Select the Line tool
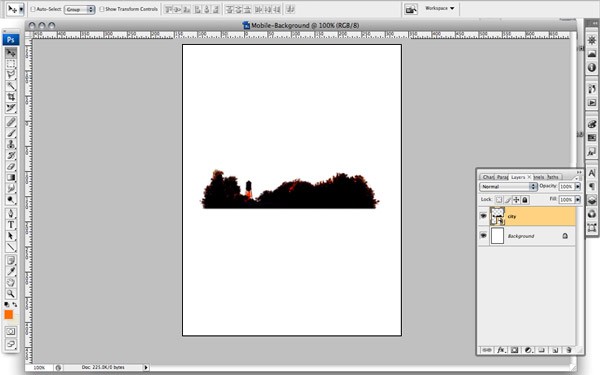 tap(11, 247)
